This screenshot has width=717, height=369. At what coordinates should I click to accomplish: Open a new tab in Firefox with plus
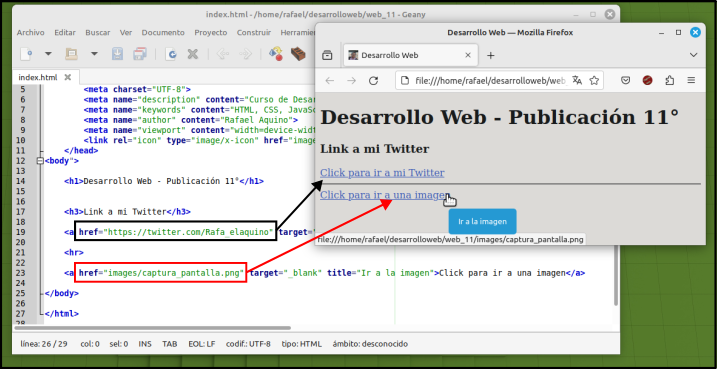click(x=491, y=55)
